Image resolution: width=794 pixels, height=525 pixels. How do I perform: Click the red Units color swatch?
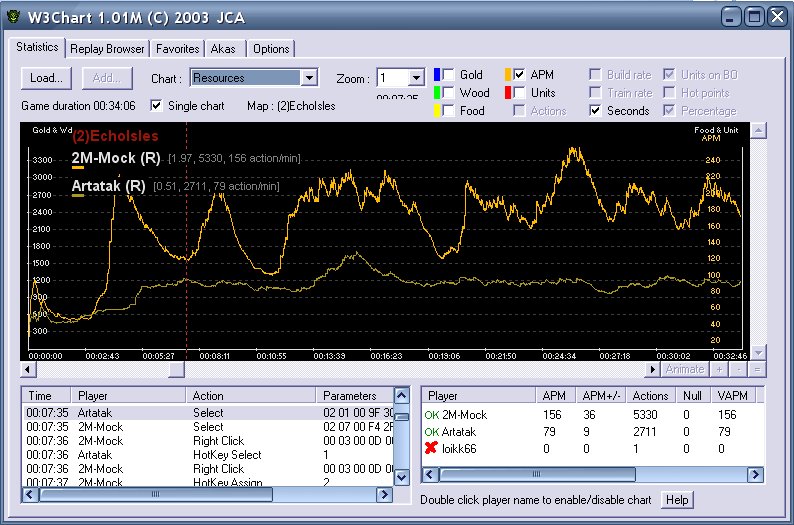[508, 93]
